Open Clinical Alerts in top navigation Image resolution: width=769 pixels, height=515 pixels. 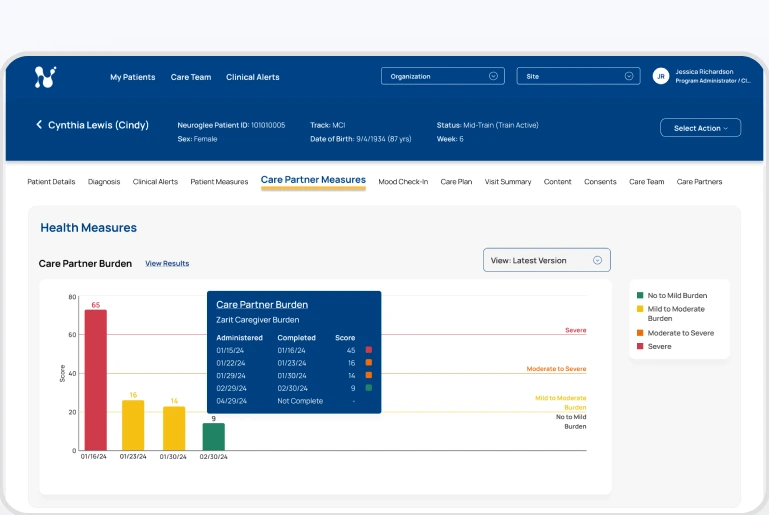pyautogui.click(x=253, y=77)
